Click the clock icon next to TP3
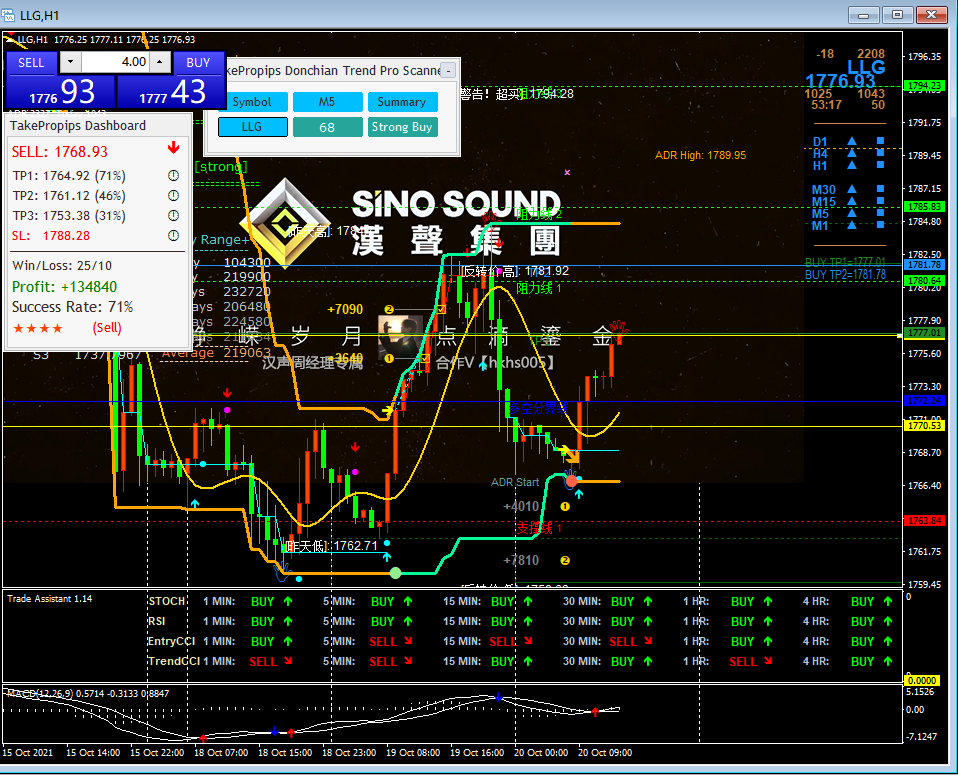This screenshot has height=775, width=958. [174, 216]
